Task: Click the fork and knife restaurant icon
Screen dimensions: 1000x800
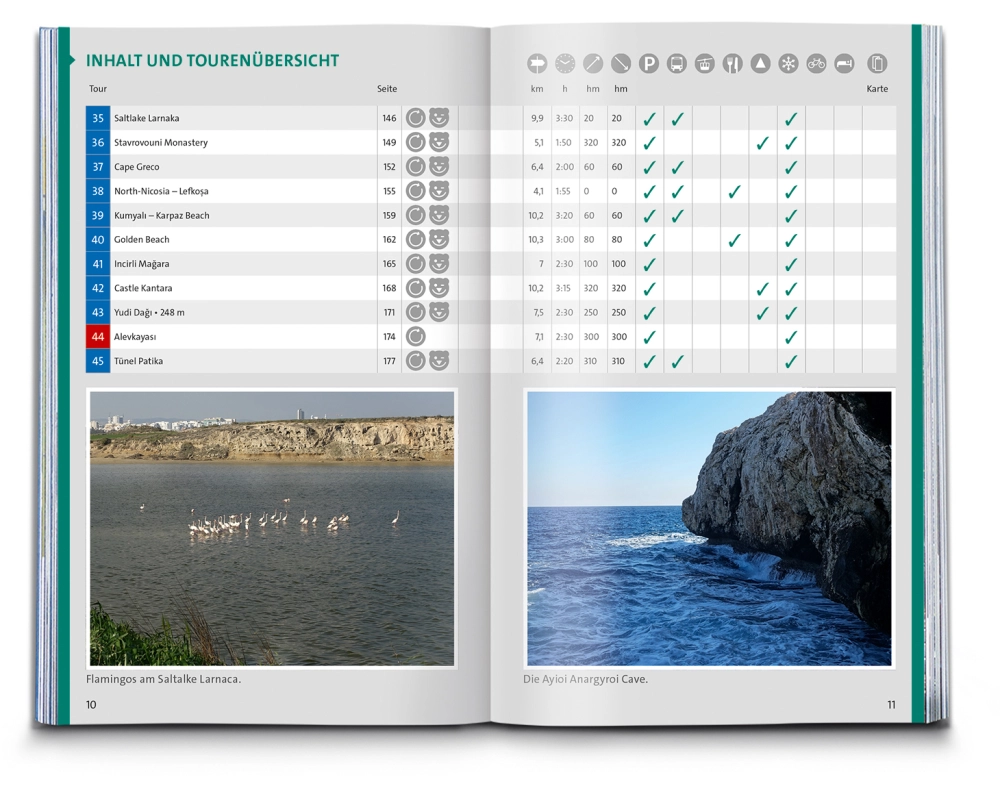Action: (x=733, y=64)
